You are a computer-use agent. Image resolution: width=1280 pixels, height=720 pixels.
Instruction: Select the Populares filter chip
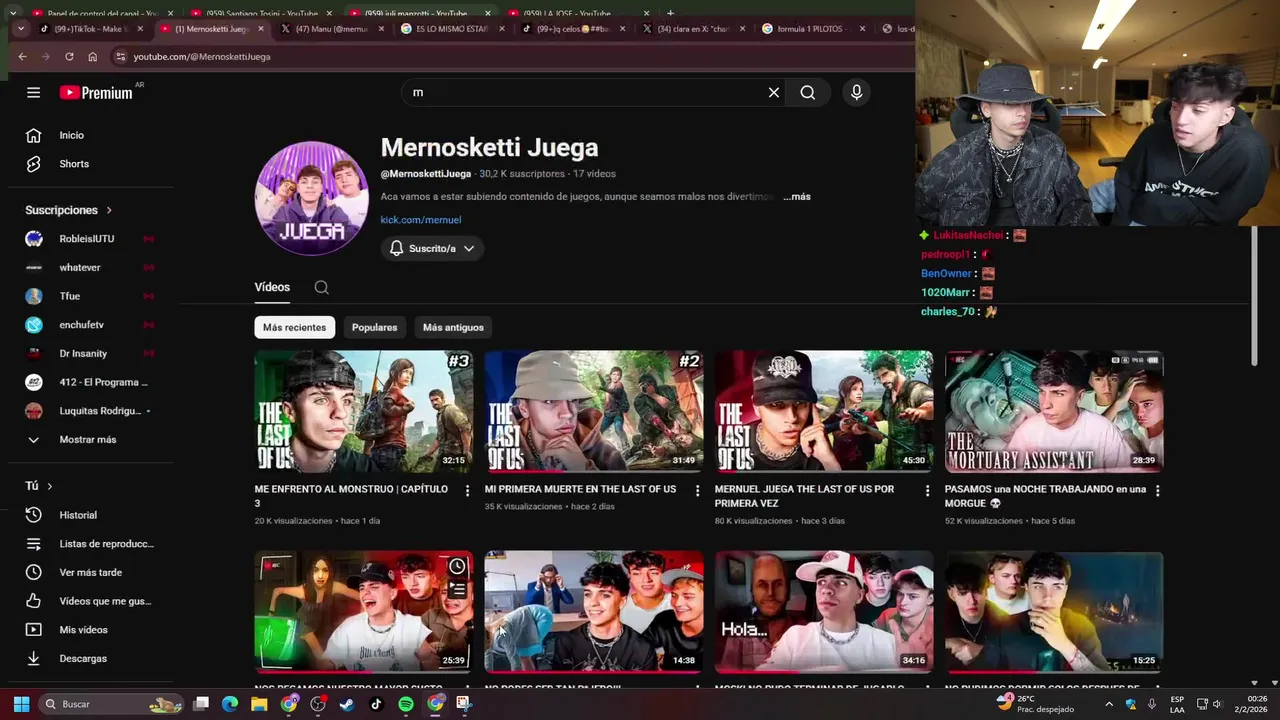tap(374, 327)
